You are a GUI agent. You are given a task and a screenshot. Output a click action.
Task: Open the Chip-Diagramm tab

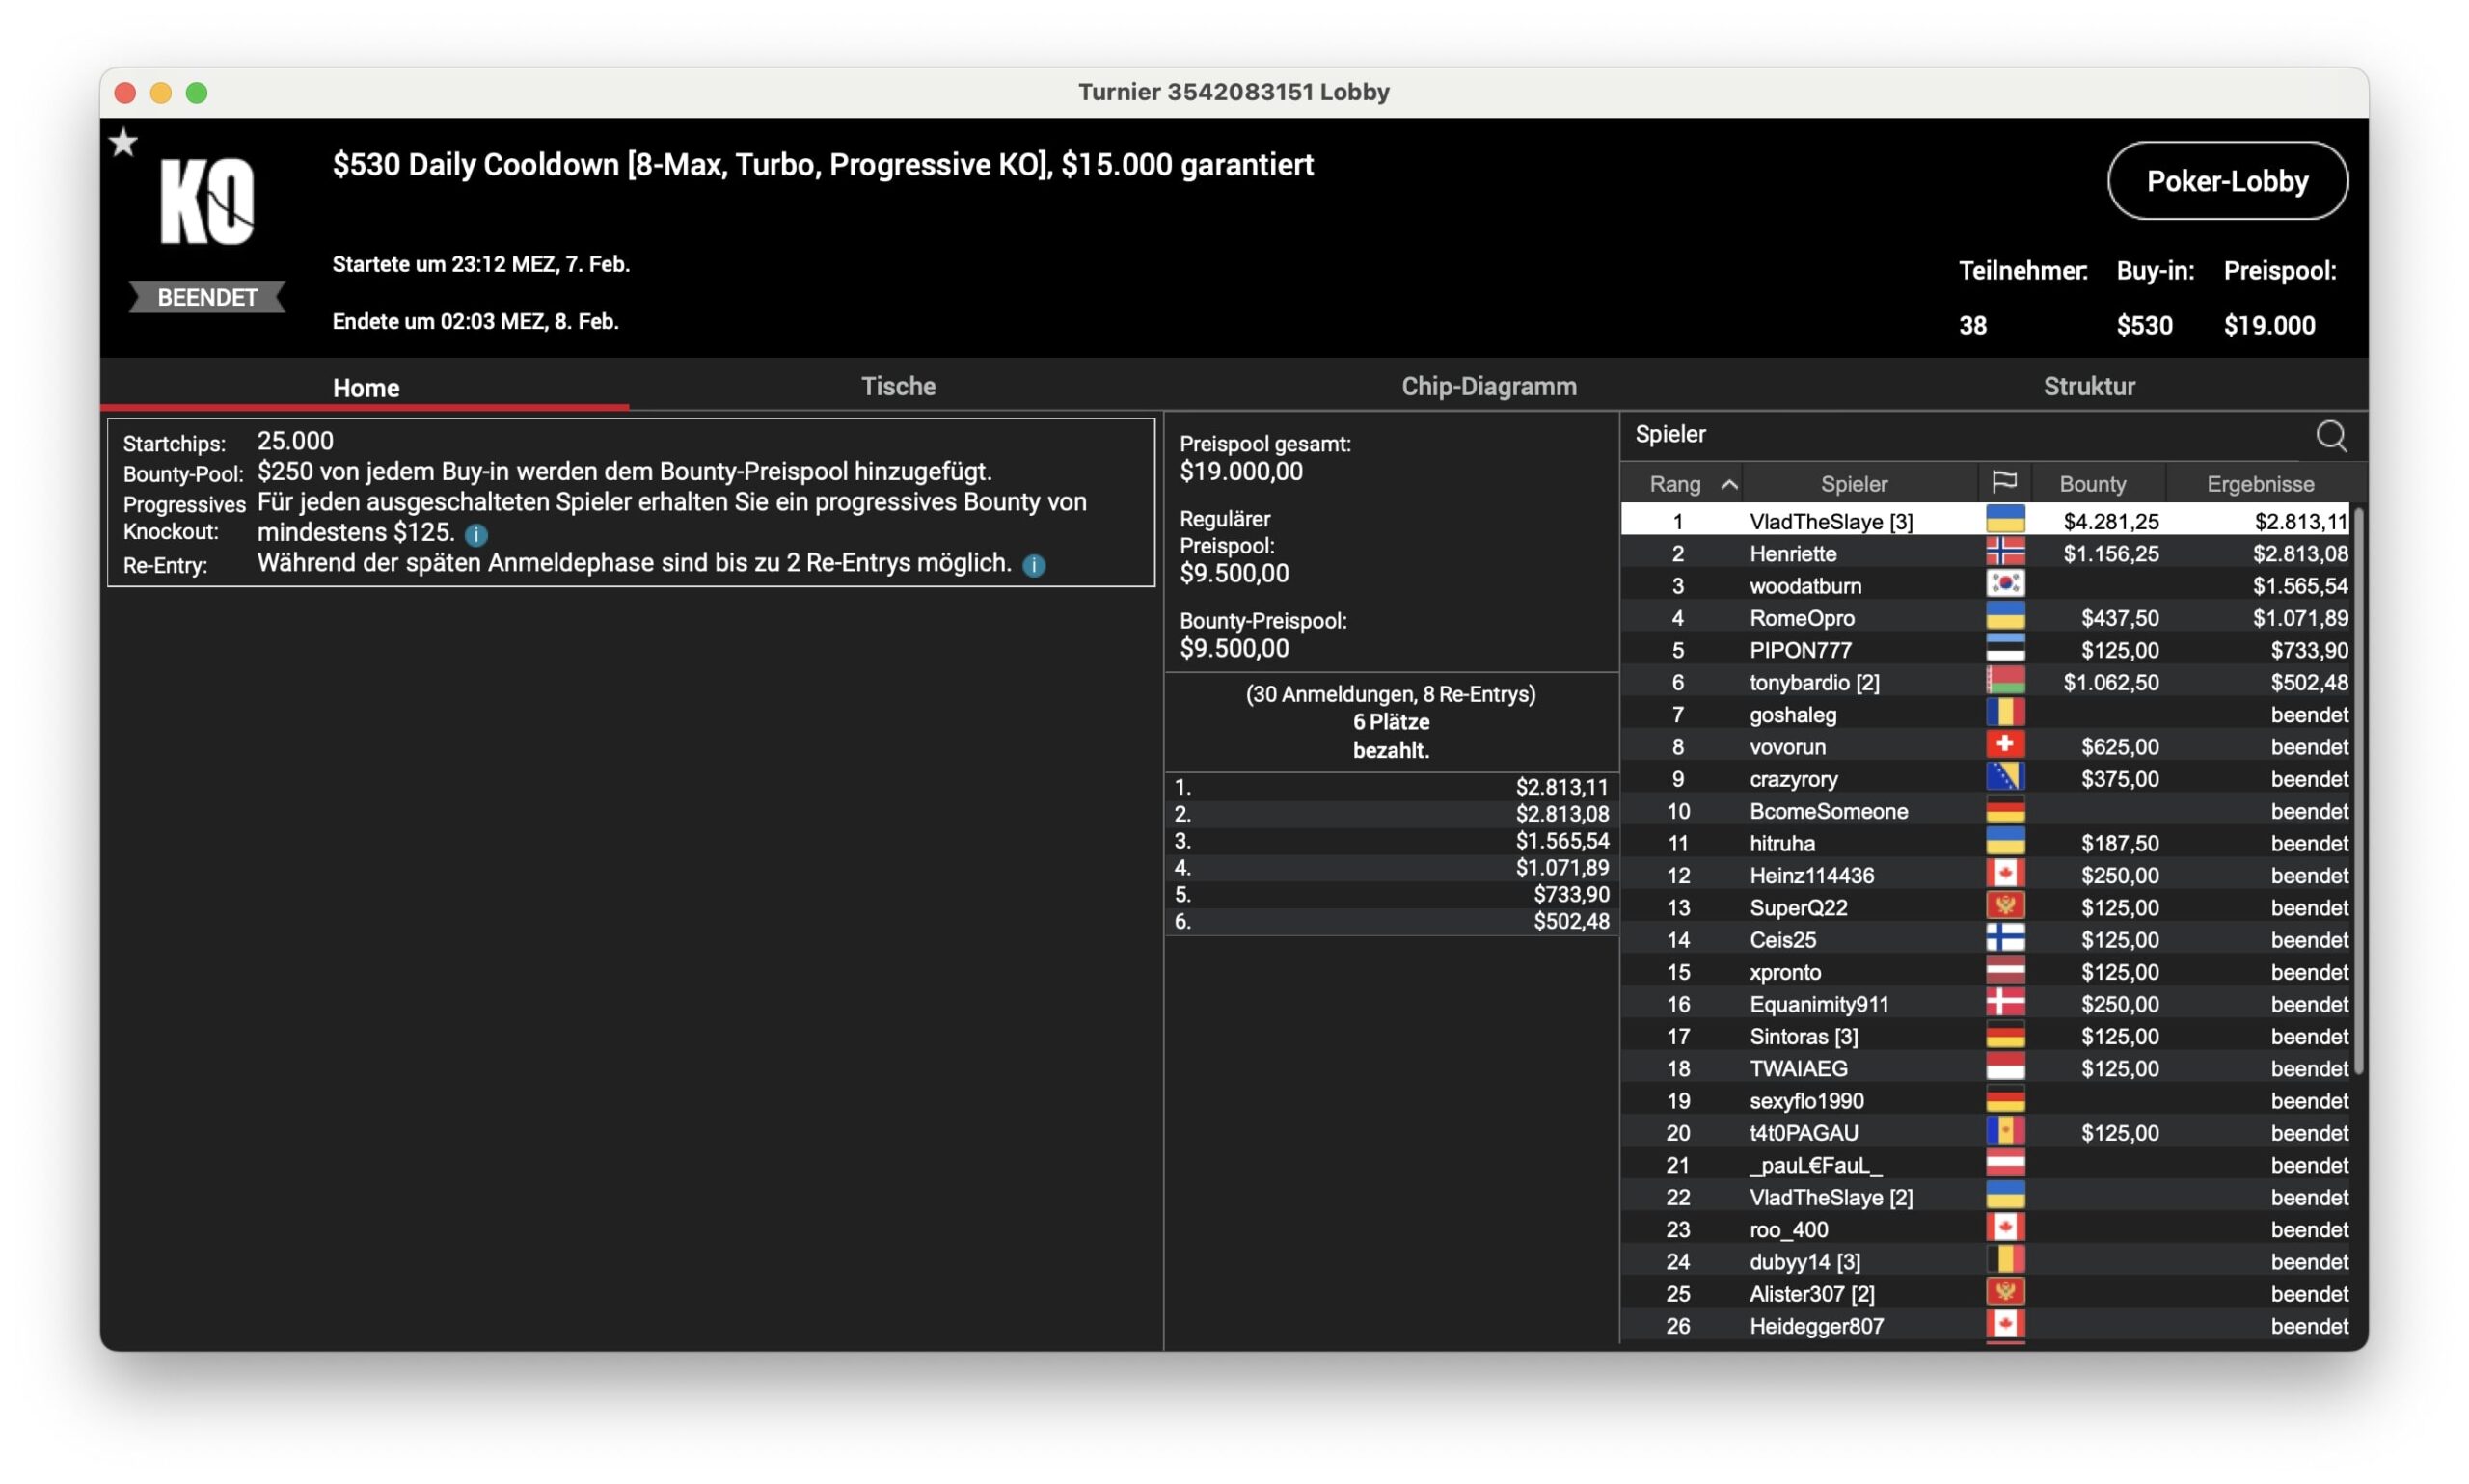1488,386
